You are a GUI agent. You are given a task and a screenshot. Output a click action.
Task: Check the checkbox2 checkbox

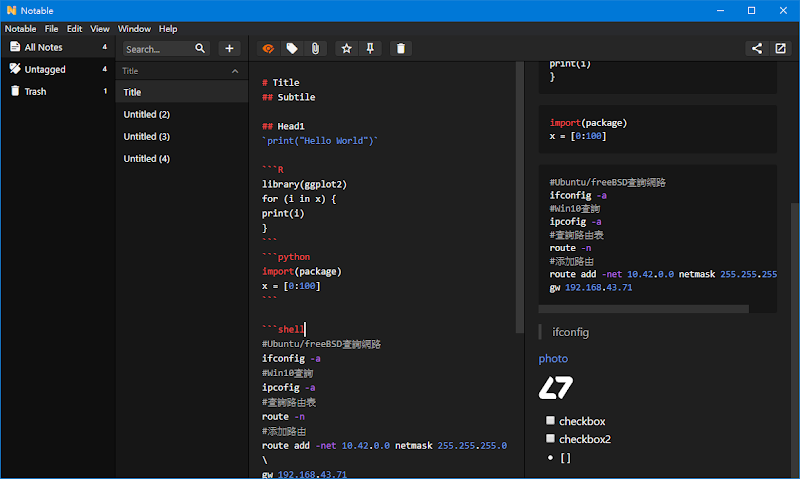550,438
